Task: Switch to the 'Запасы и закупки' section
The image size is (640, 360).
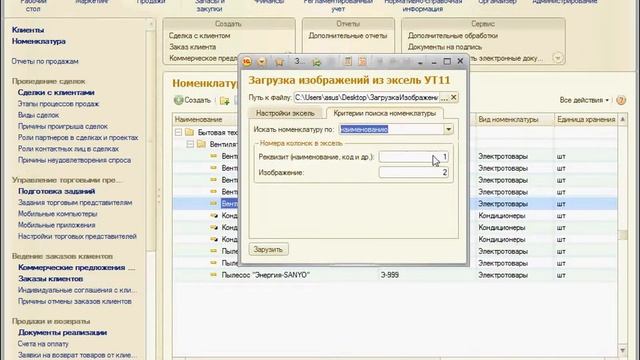Action: pos(209,5)
